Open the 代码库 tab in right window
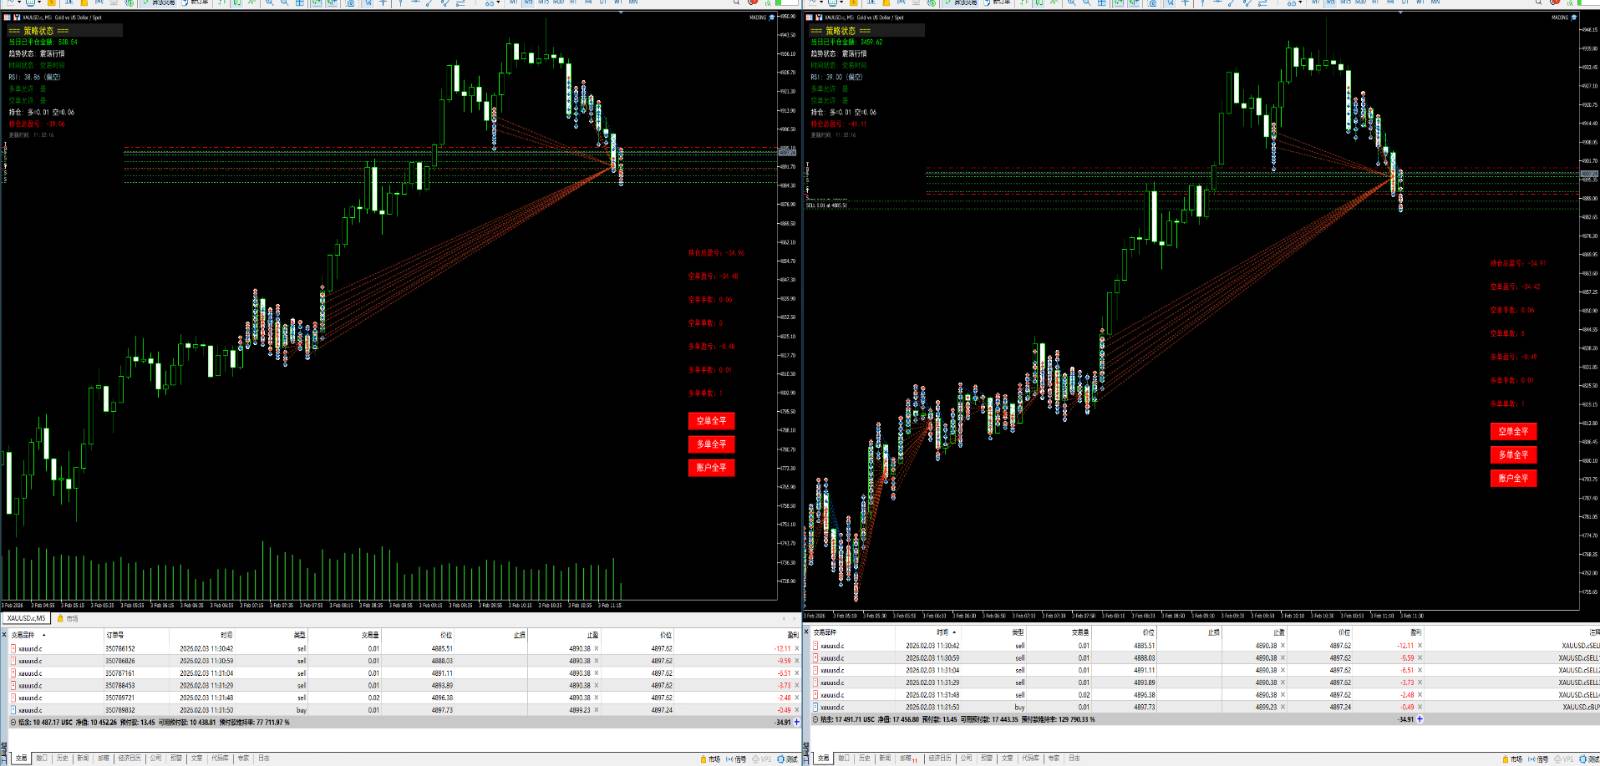This screenshot has width=1600, height=766. 1030,758
